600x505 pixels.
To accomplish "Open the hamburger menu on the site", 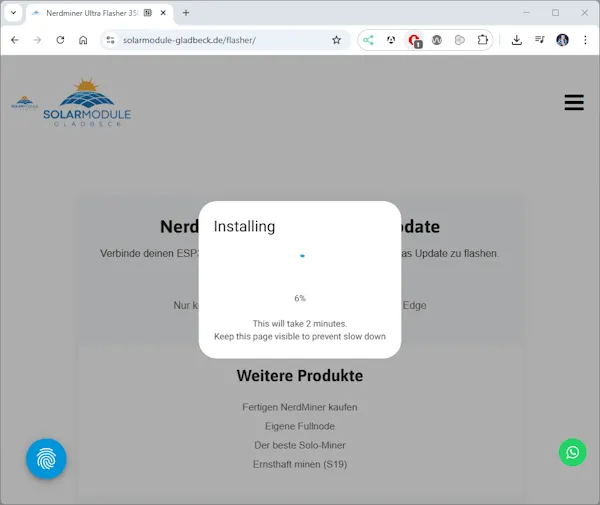I will coord(573,103).
